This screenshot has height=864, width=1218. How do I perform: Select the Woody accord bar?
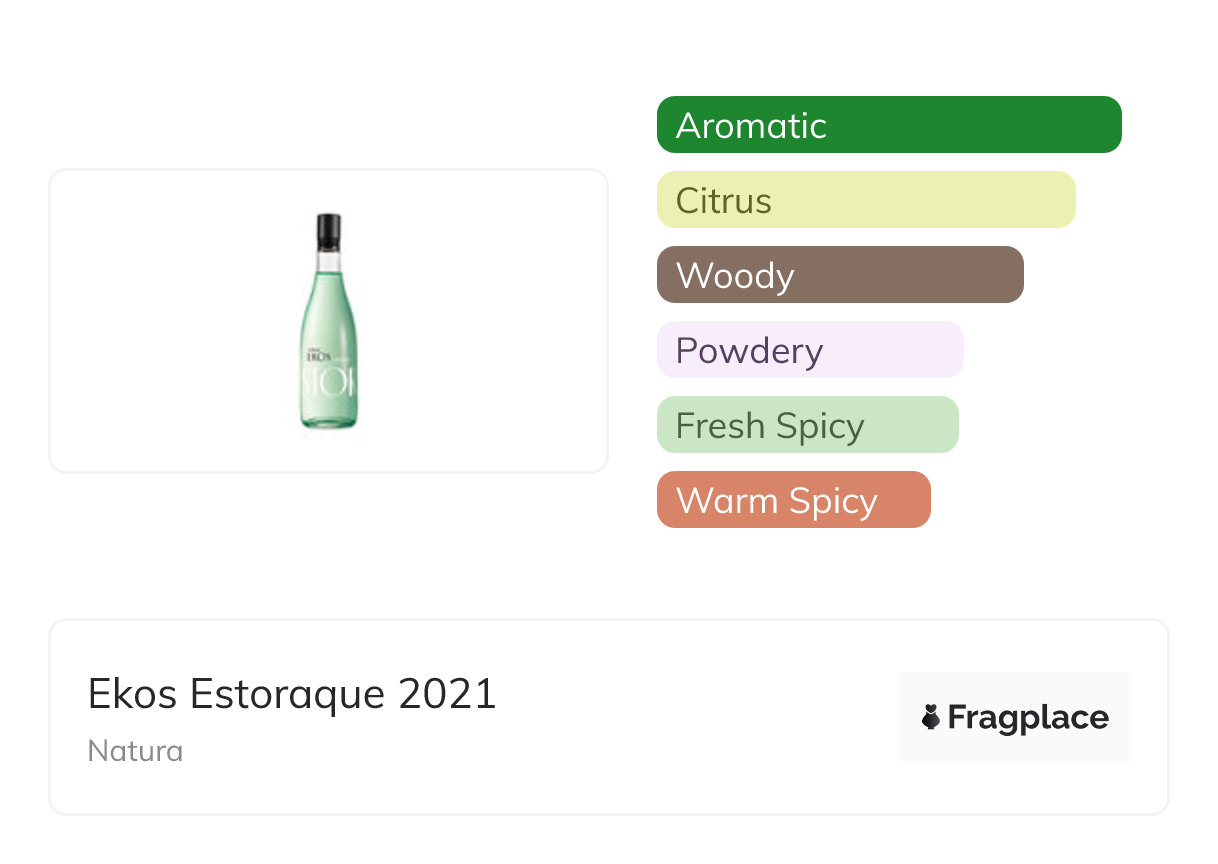coord(839,275)
